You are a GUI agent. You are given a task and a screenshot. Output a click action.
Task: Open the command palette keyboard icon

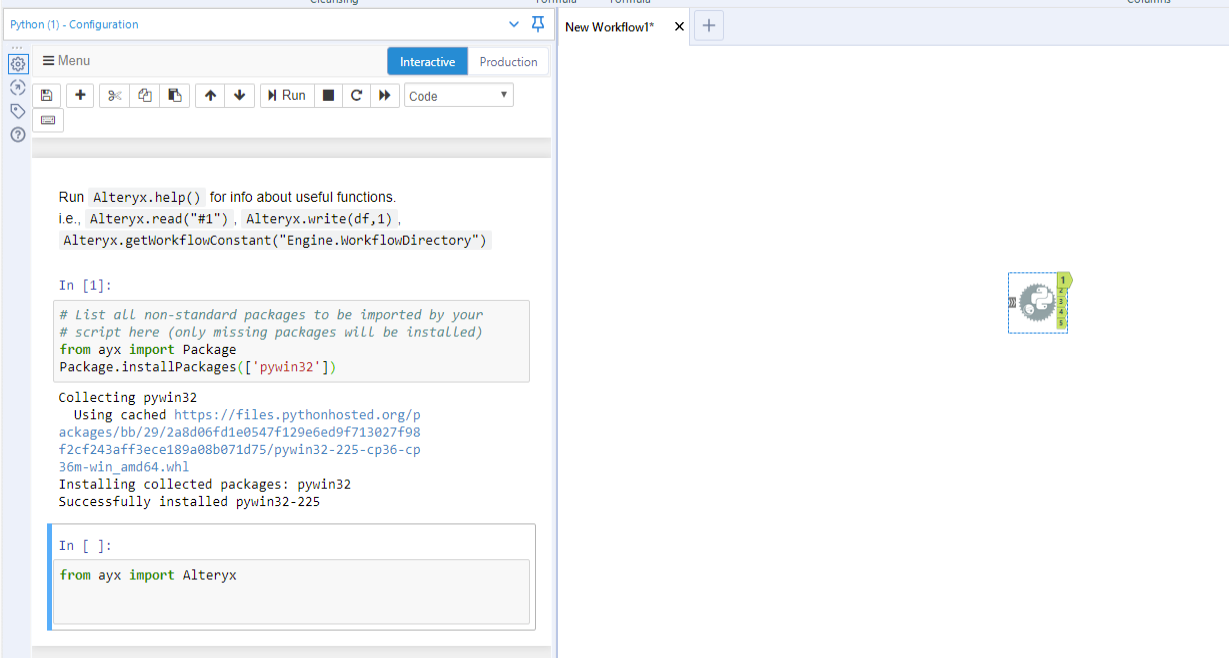pyautogui.click(x=47, y=119)
